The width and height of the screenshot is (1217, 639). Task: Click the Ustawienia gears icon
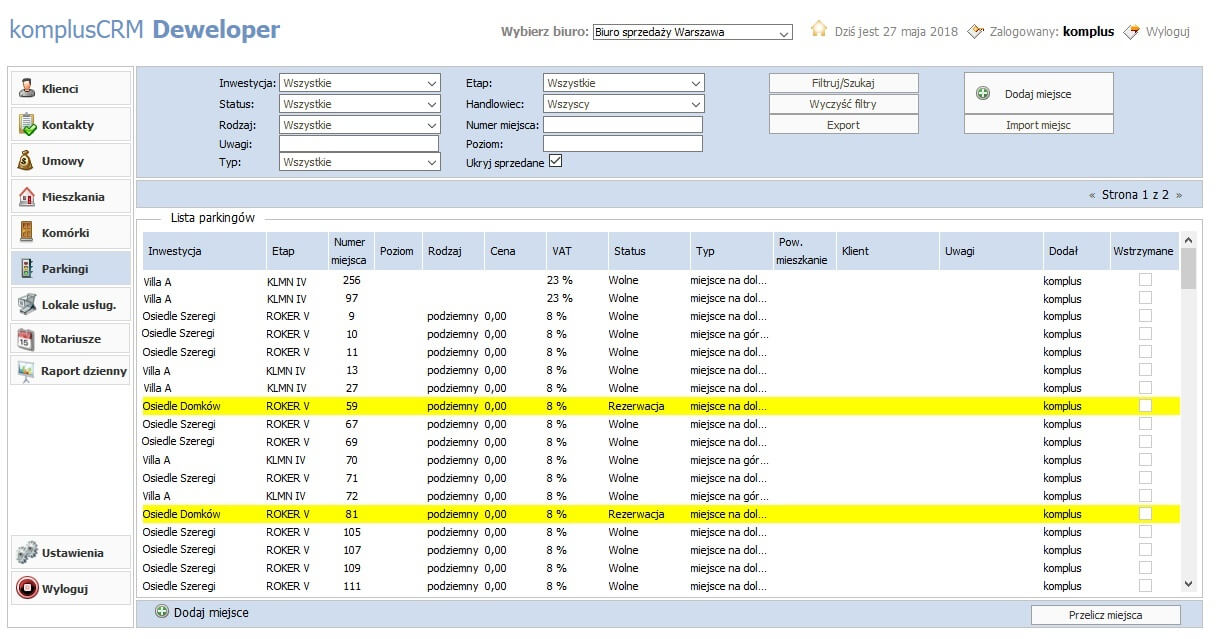[27, 552]
